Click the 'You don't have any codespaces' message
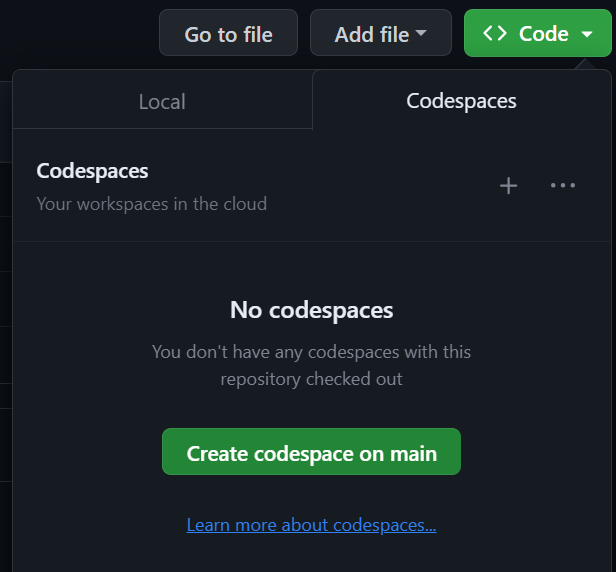 coord(311,365)
